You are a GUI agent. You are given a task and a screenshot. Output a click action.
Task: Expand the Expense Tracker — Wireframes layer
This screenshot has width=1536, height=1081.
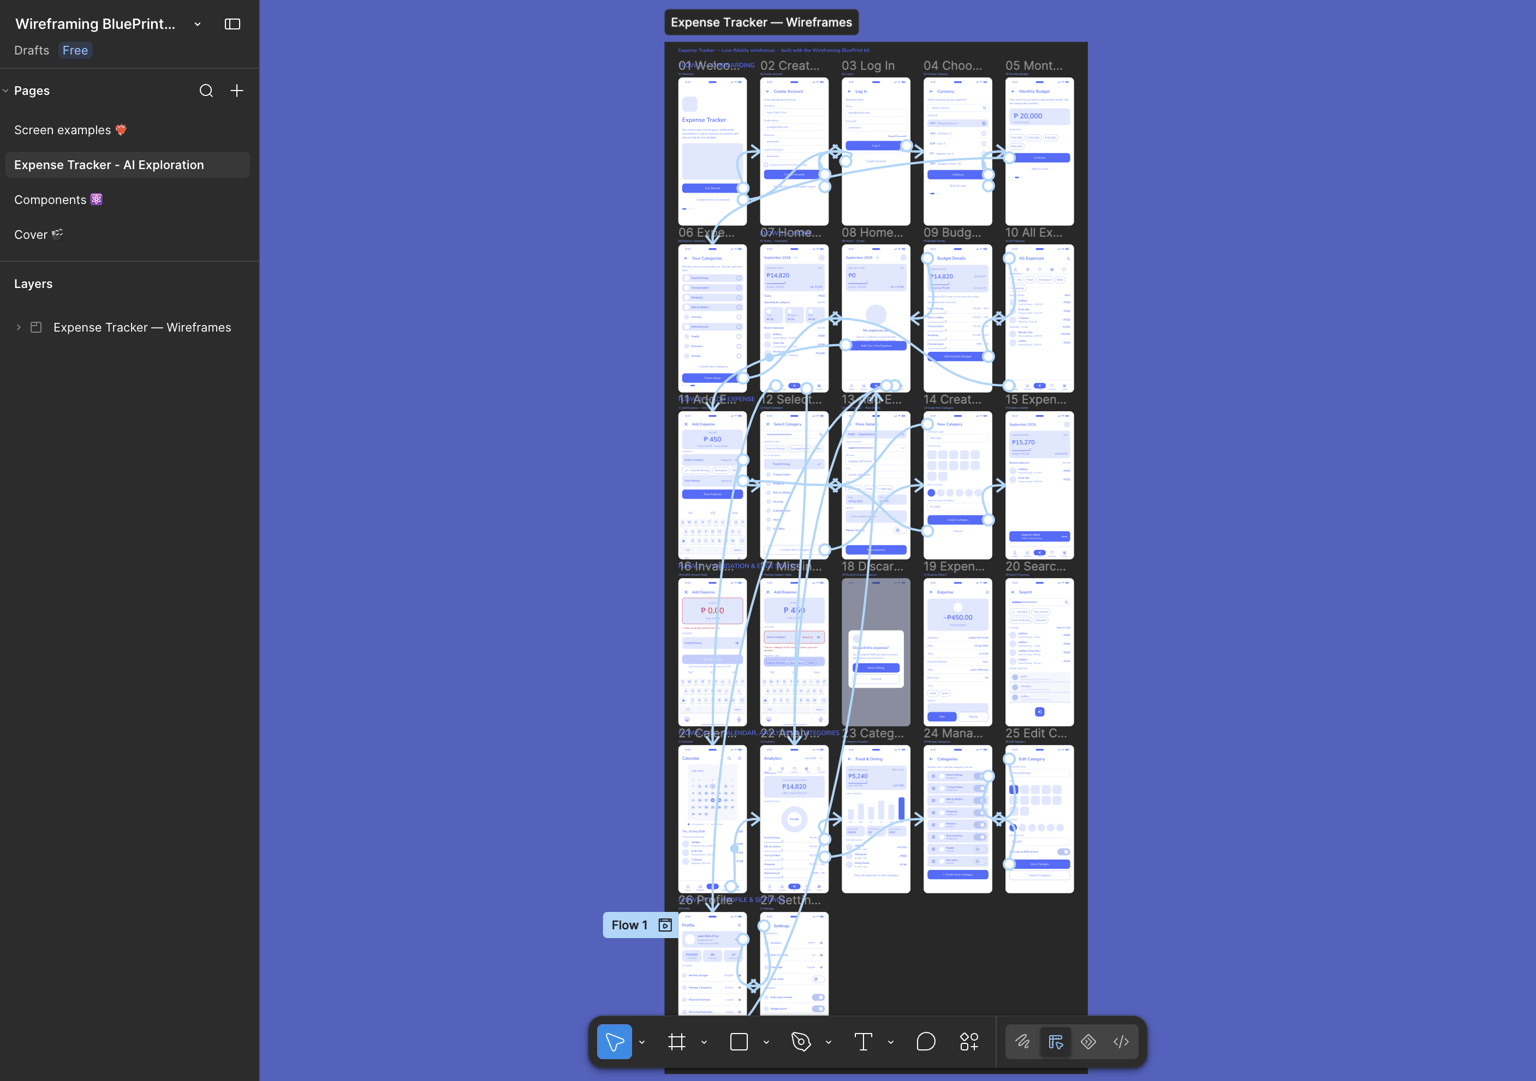click(18, 327)
